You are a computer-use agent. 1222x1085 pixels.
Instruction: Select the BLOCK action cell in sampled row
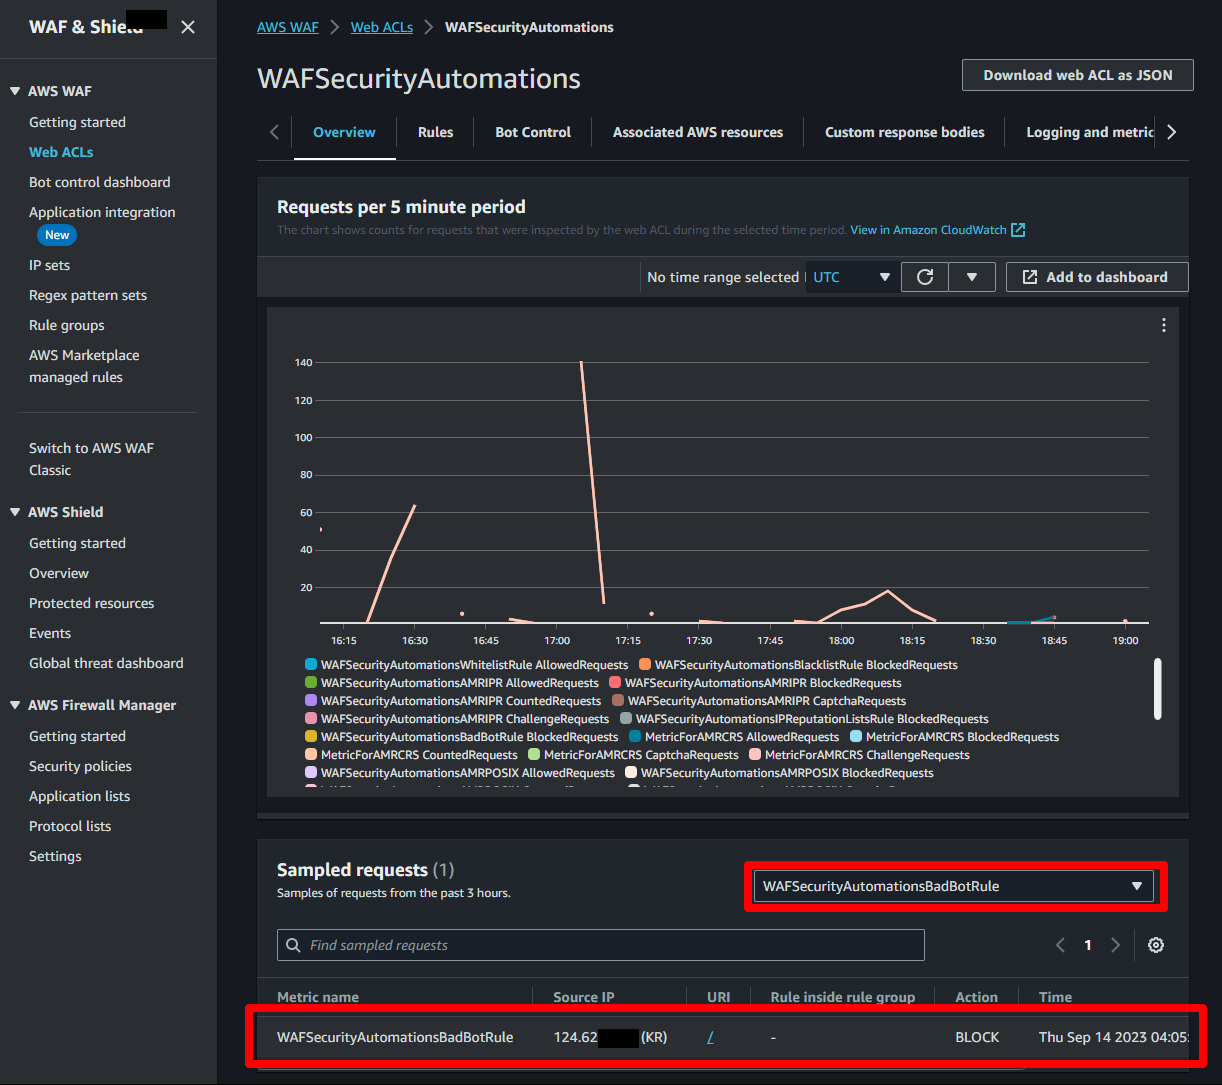point(977,1038)
